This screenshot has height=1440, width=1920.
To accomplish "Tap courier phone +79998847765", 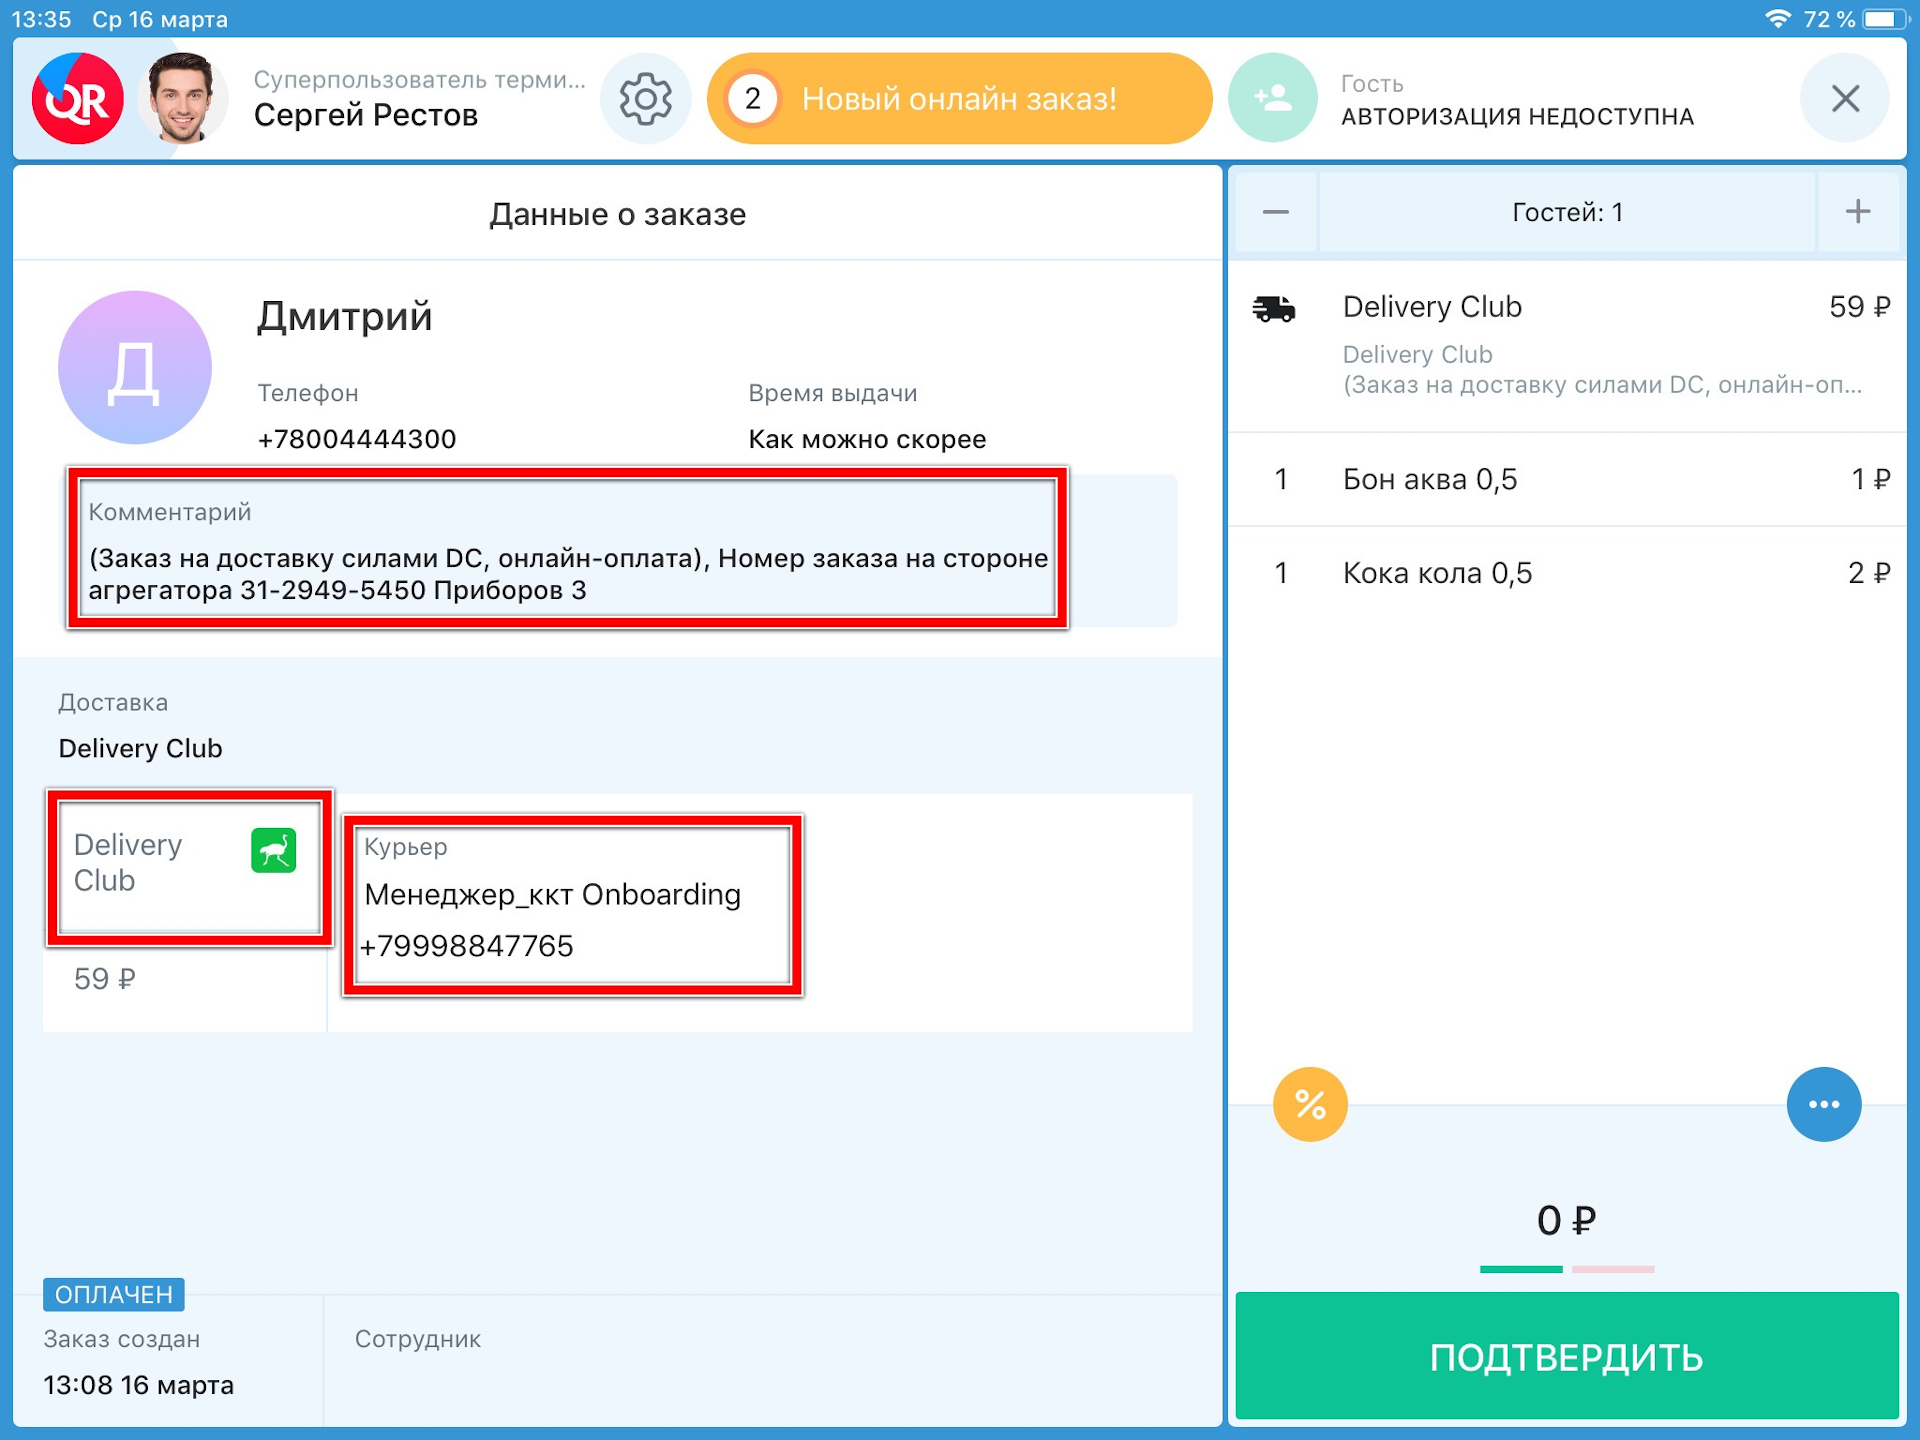I will coord(467,946).
